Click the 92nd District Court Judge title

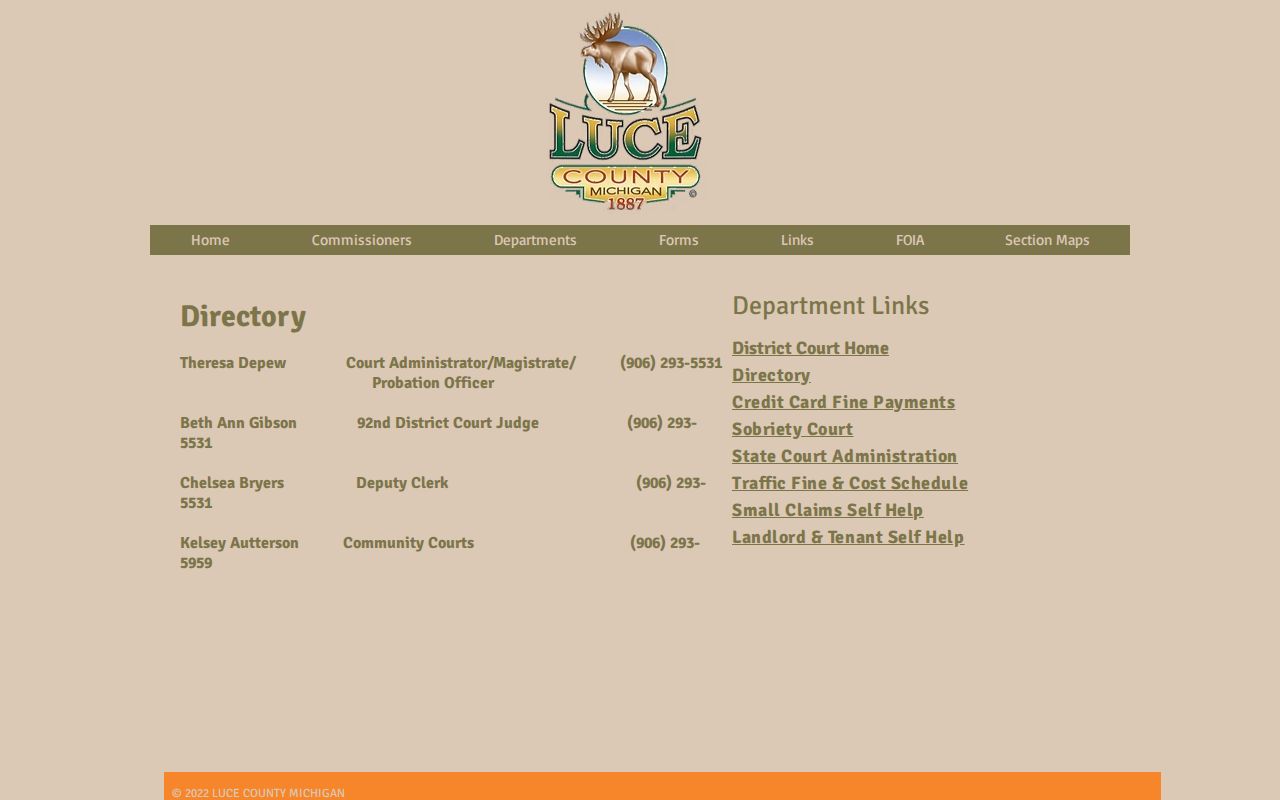[448, 423]
